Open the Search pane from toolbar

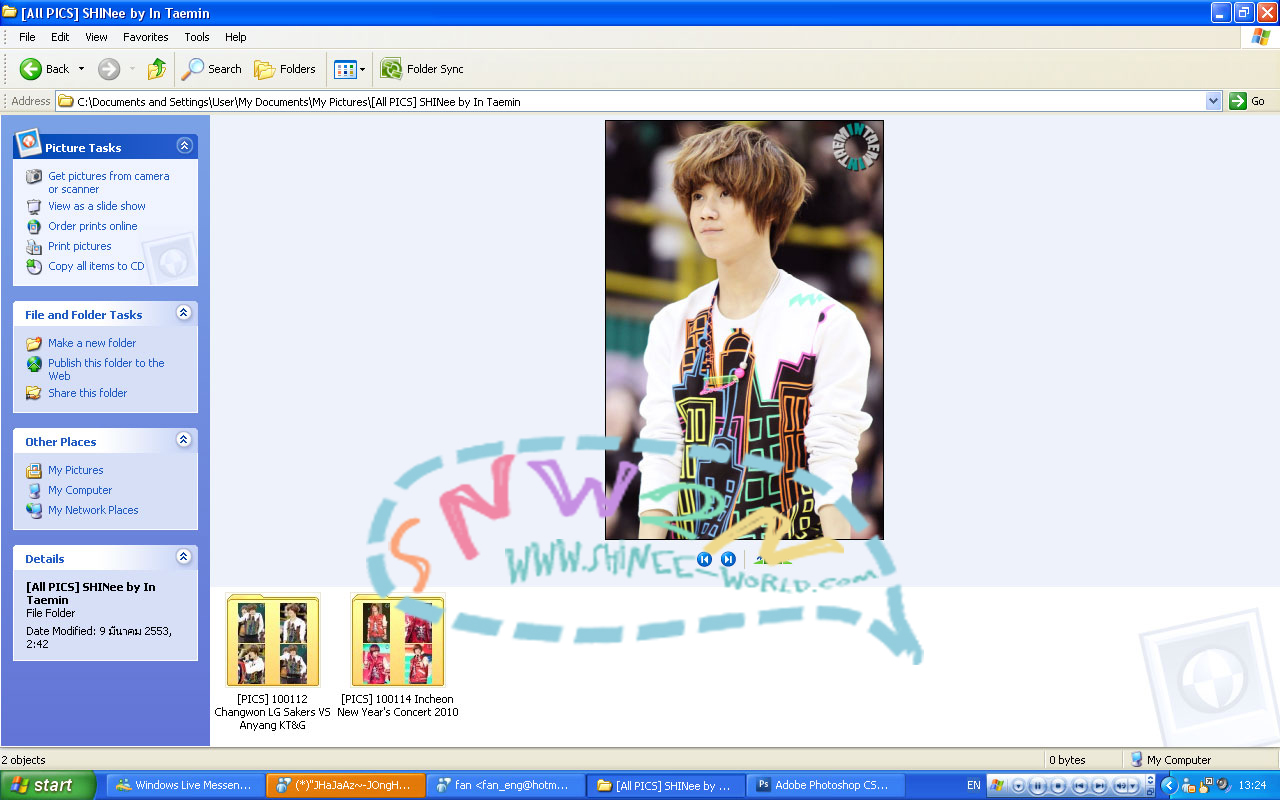click(x=211, y=69)
